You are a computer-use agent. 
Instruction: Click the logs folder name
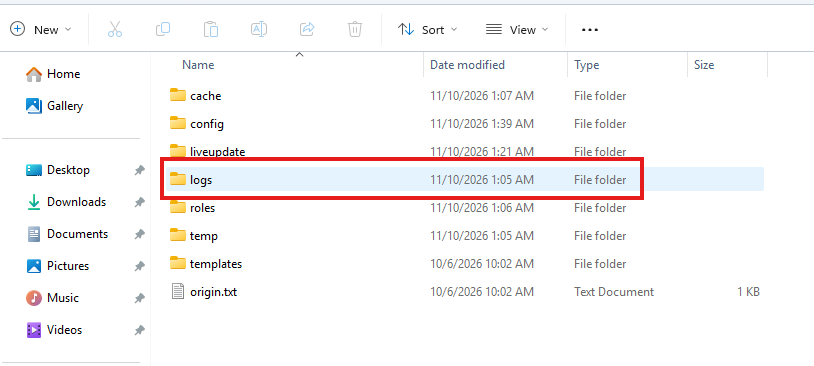point(201,180)
